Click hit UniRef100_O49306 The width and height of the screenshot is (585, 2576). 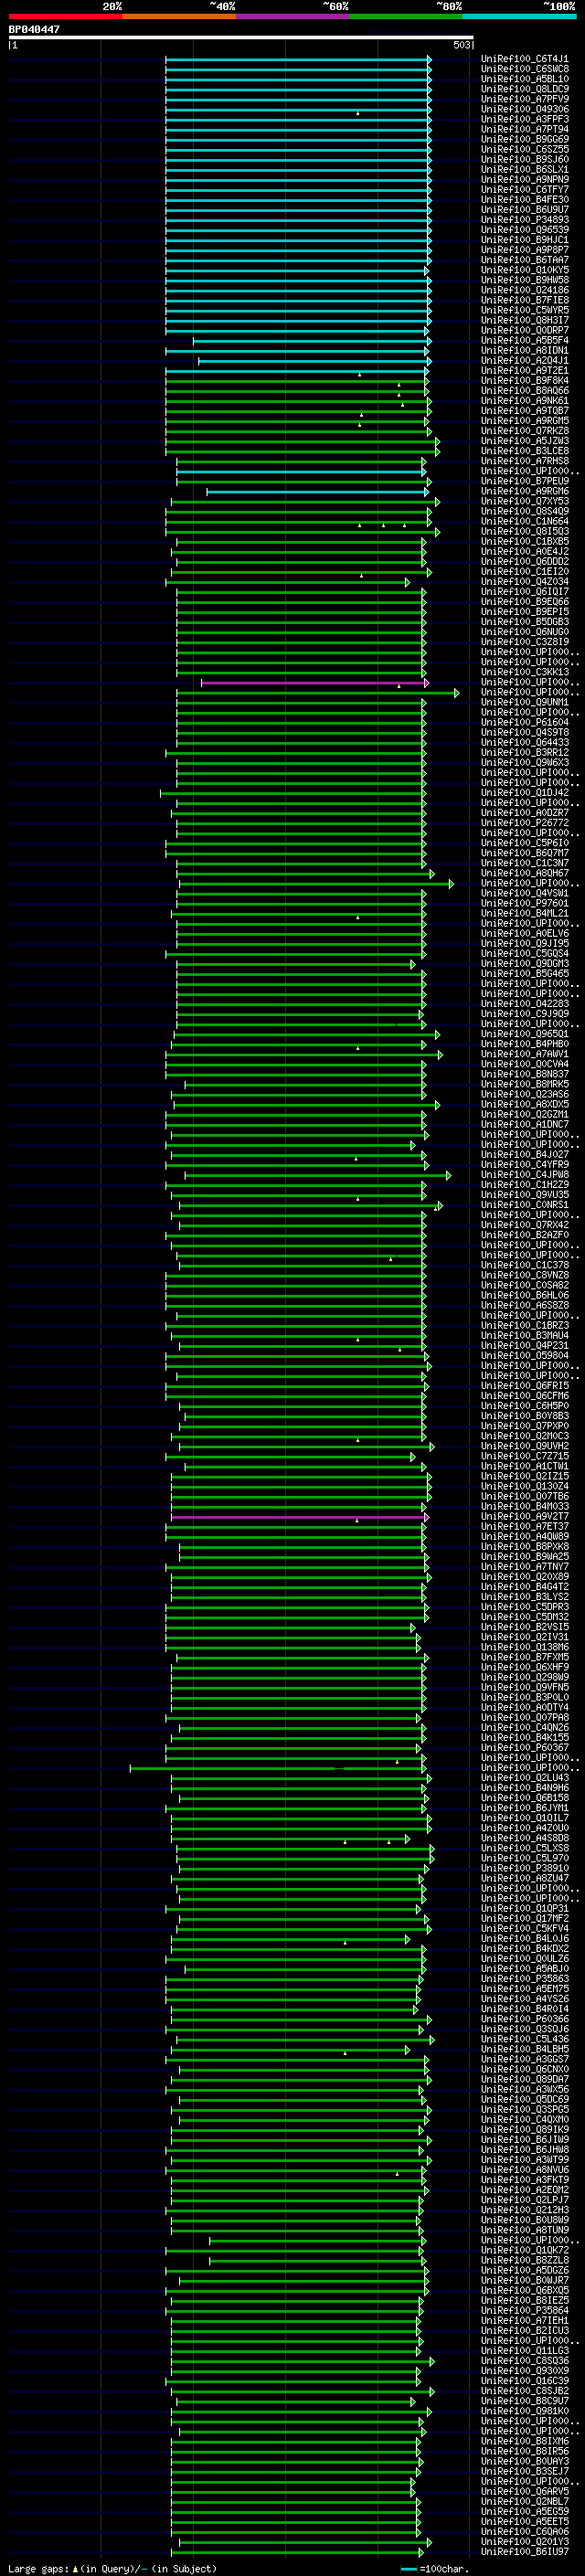pos(525,109)
